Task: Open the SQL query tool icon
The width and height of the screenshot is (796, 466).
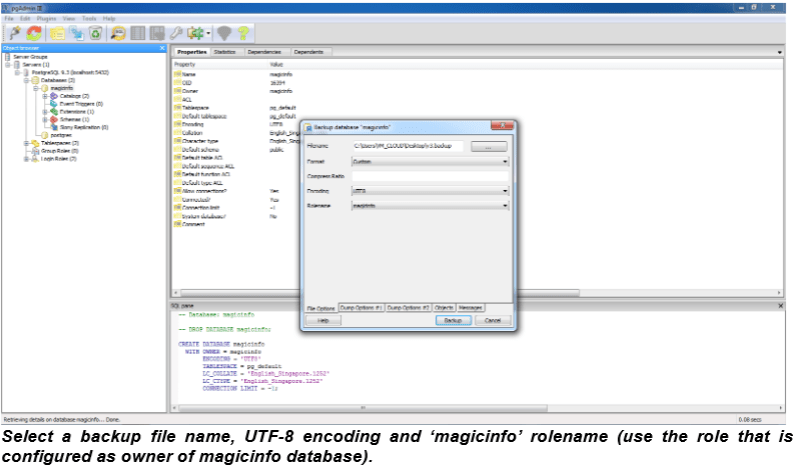Action: (118, 34)
